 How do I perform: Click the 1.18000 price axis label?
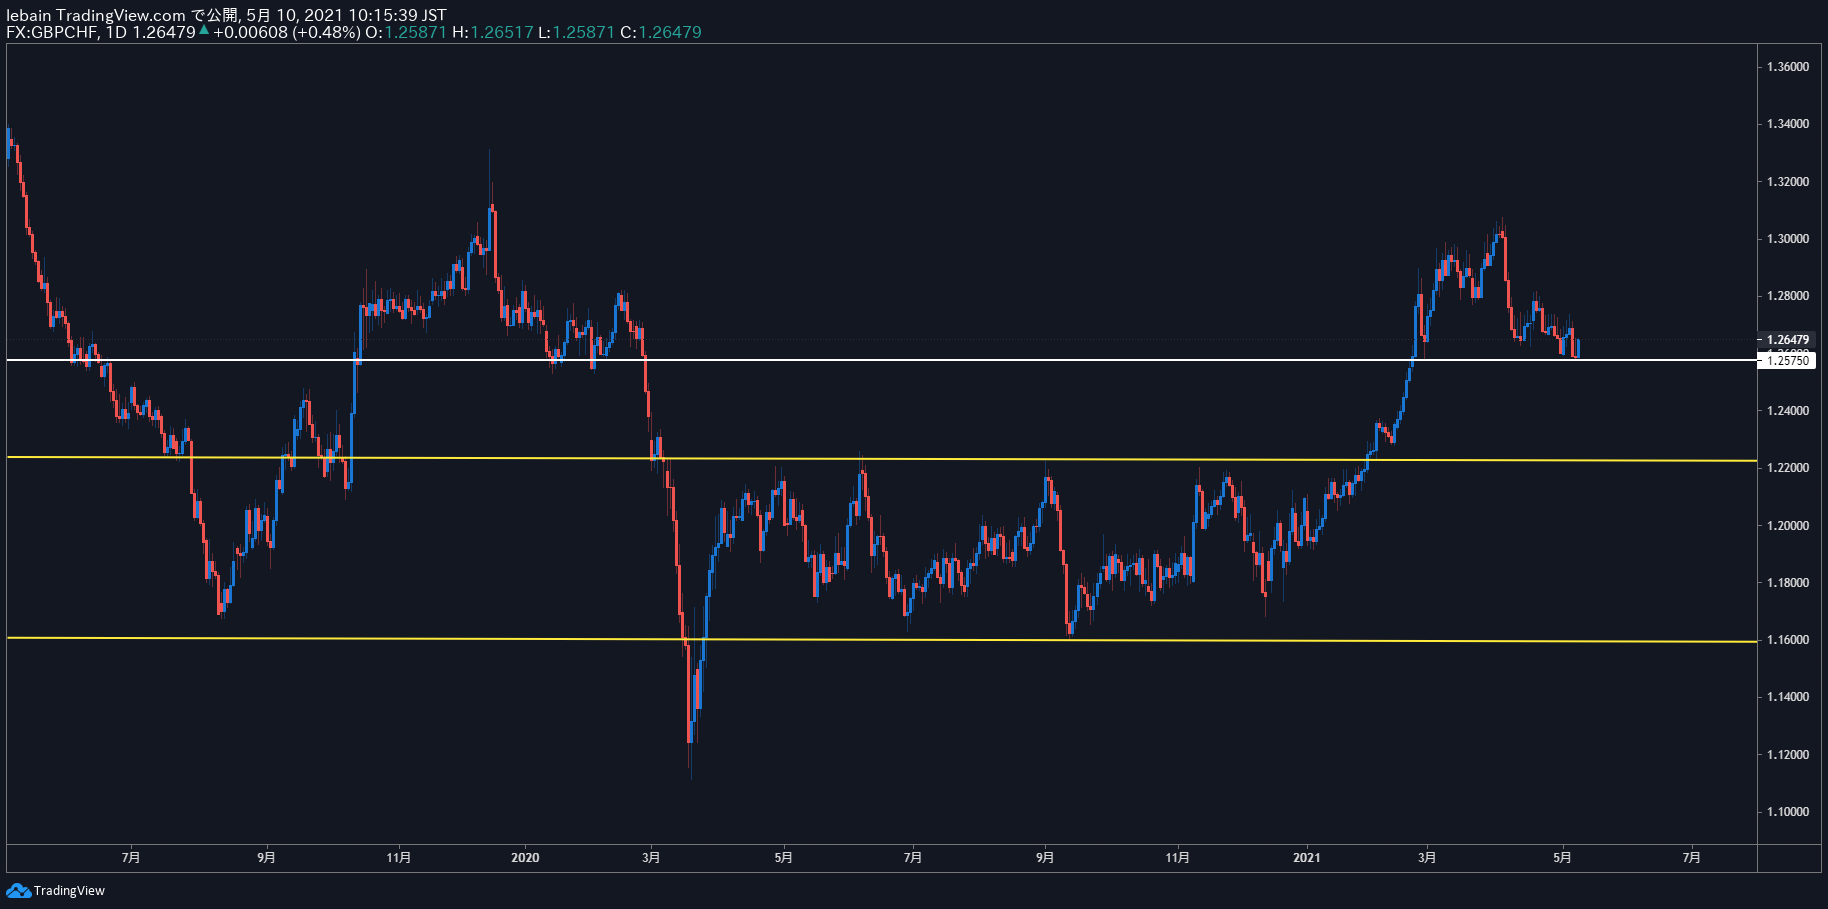pos(1787,583)
